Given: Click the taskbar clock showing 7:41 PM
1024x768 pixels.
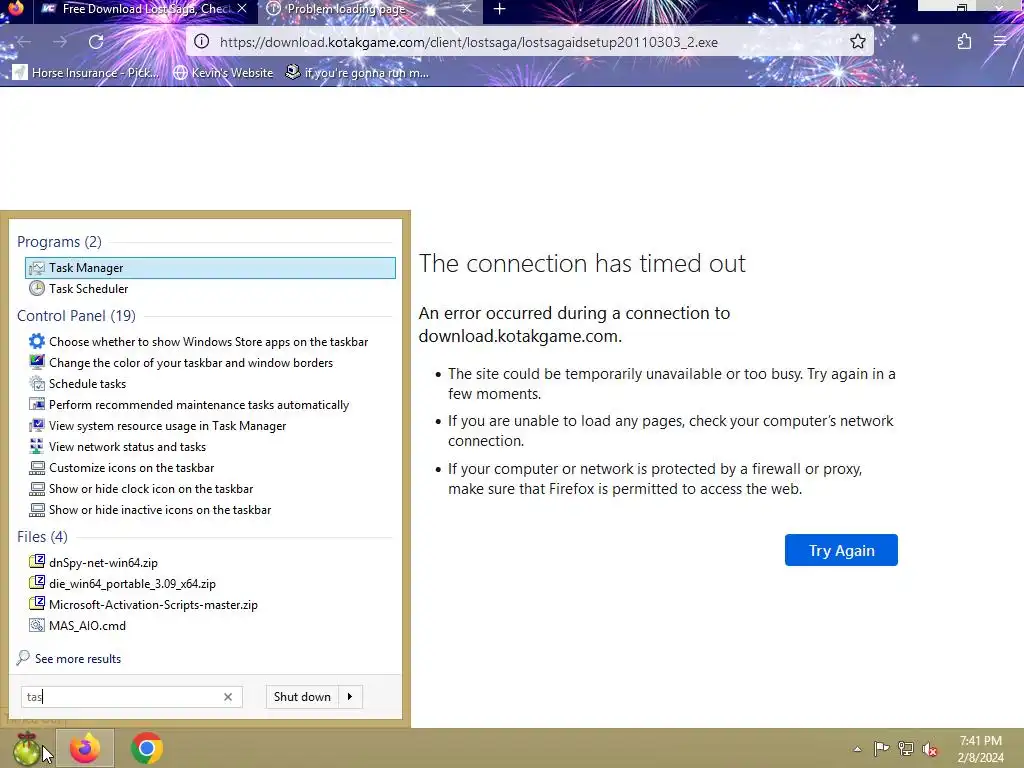Looking at the screenshot, I should pyautogui.click(x=980, y=749).
